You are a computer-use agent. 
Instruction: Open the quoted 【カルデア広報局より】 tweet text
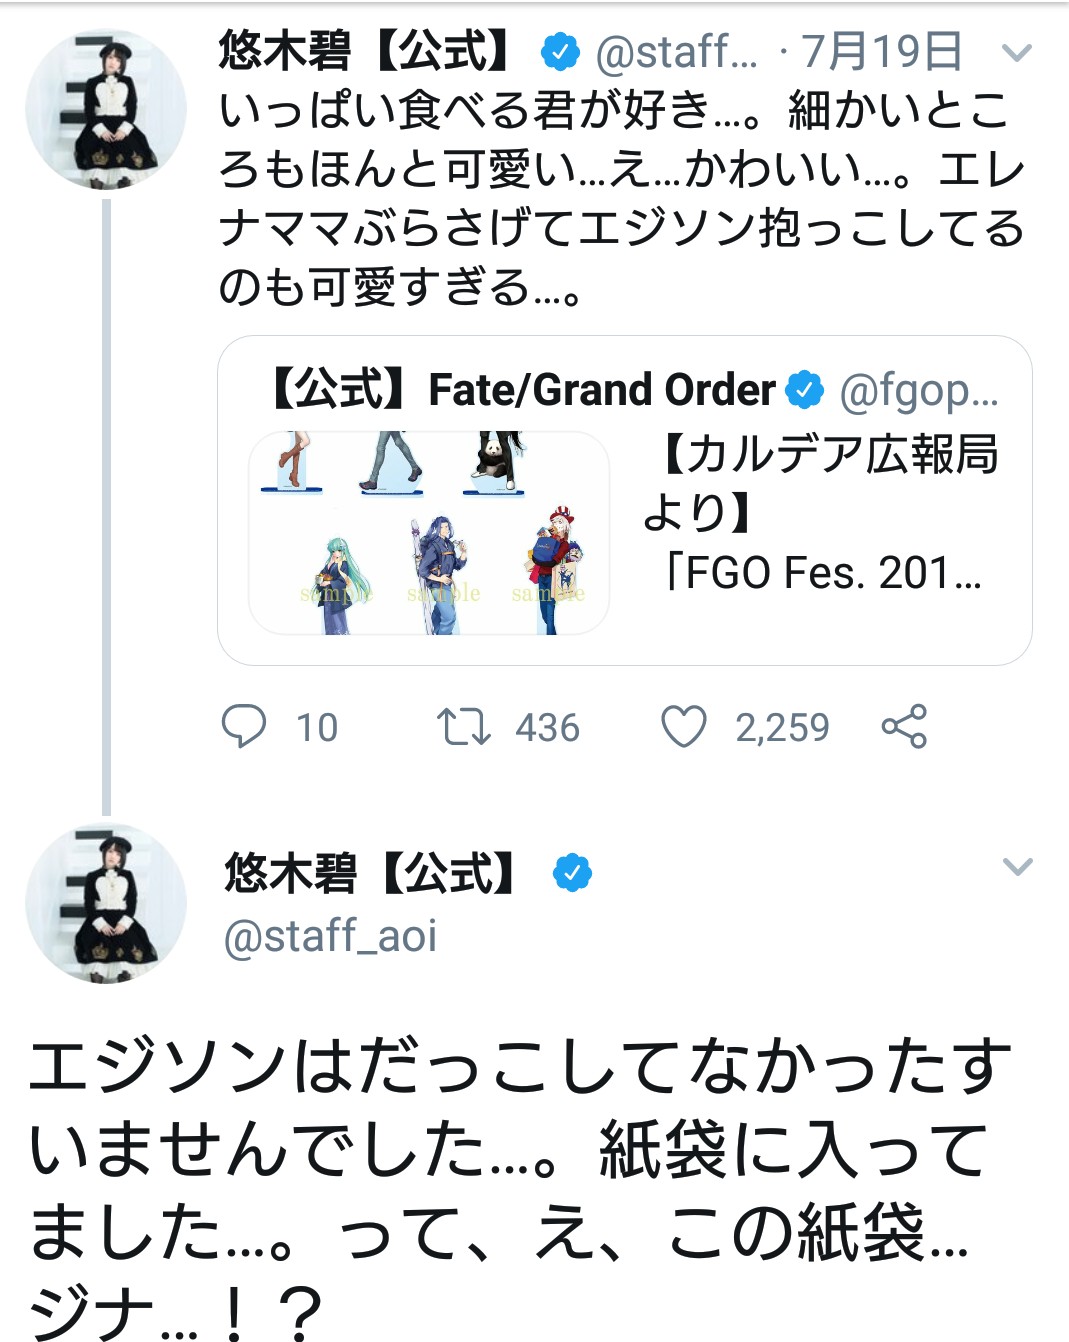pyautogui.click(x=822, y=512)
